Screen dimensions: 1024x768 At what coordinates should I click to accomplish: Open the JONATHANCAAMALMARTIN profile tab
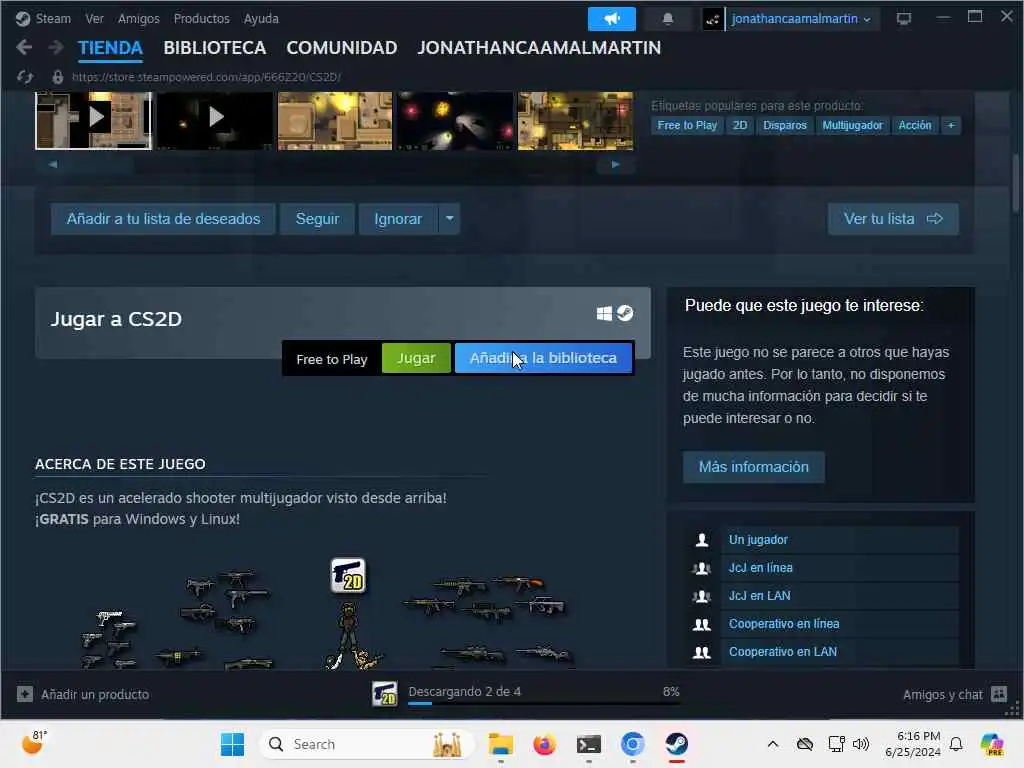tap(539, 48)
